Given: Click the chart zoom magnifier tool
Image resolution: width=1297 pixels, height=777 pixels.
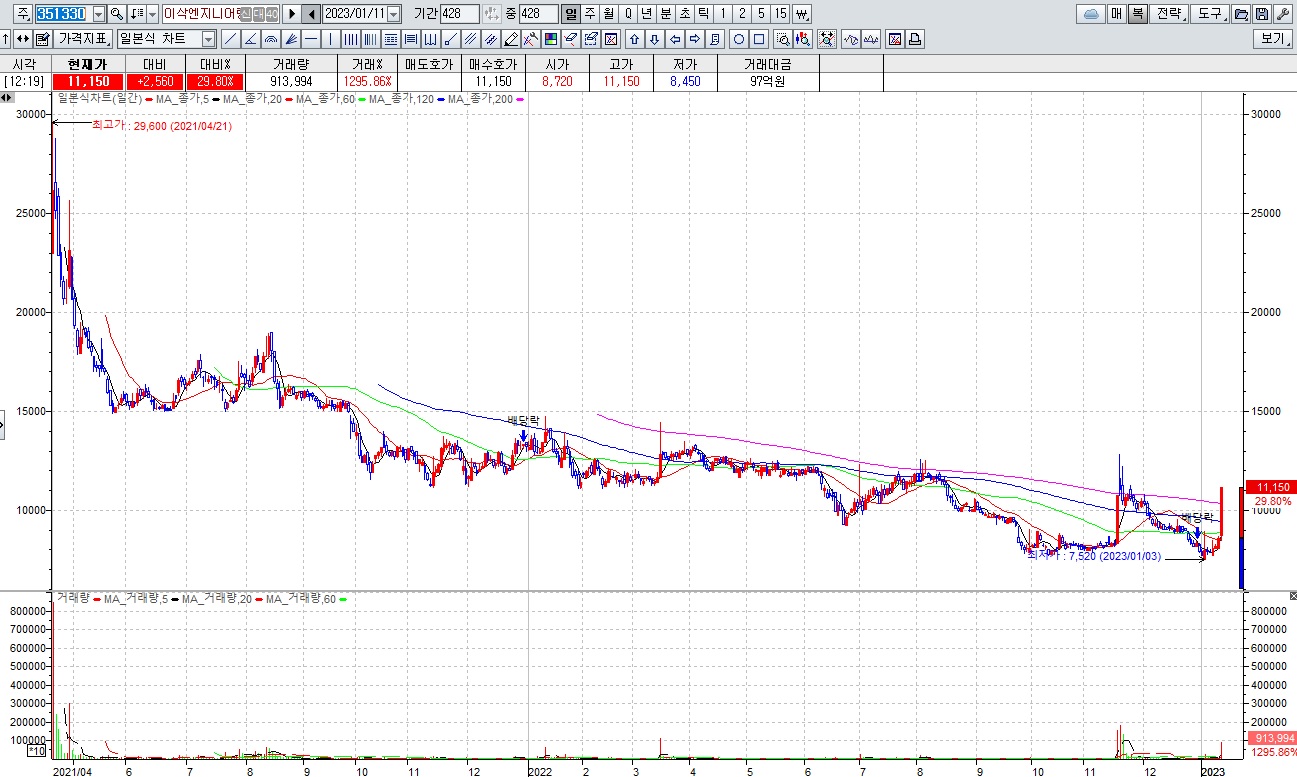Looking at the screenshot, I should click(x=784, y=39).
